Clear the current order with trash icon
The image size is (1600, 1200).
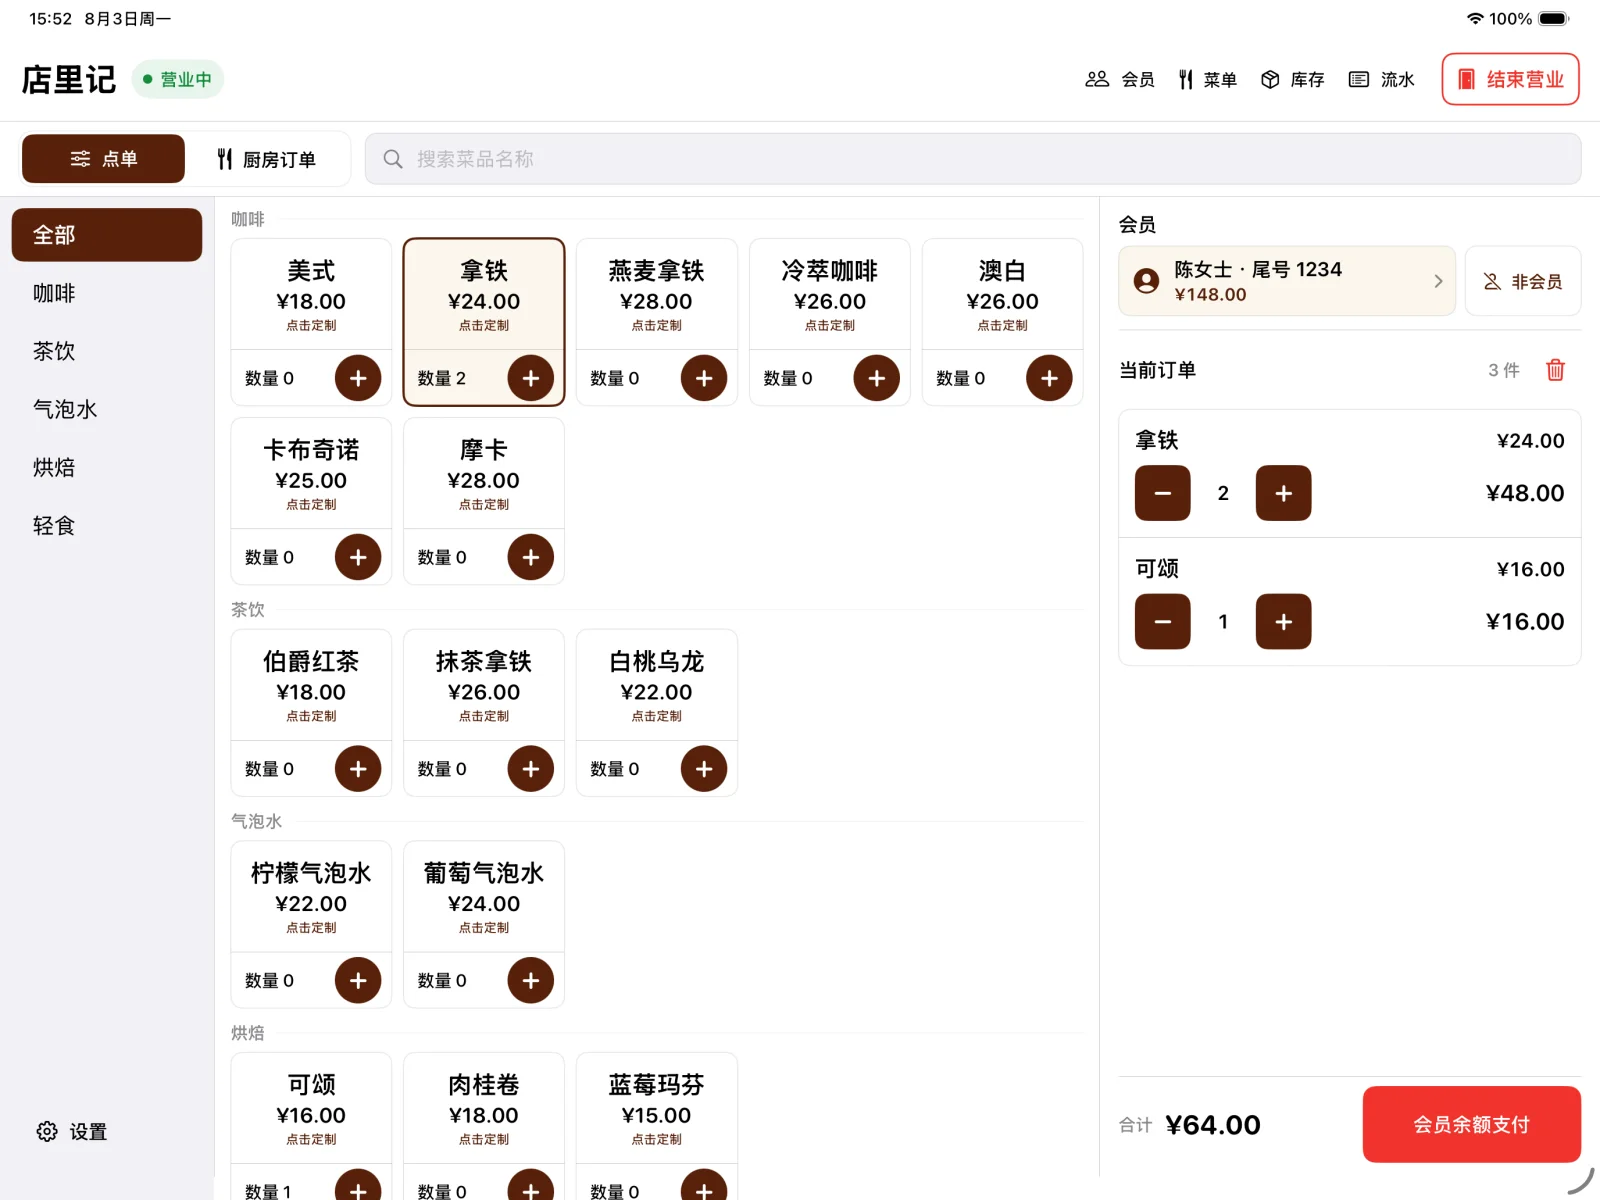point(1555,370)
